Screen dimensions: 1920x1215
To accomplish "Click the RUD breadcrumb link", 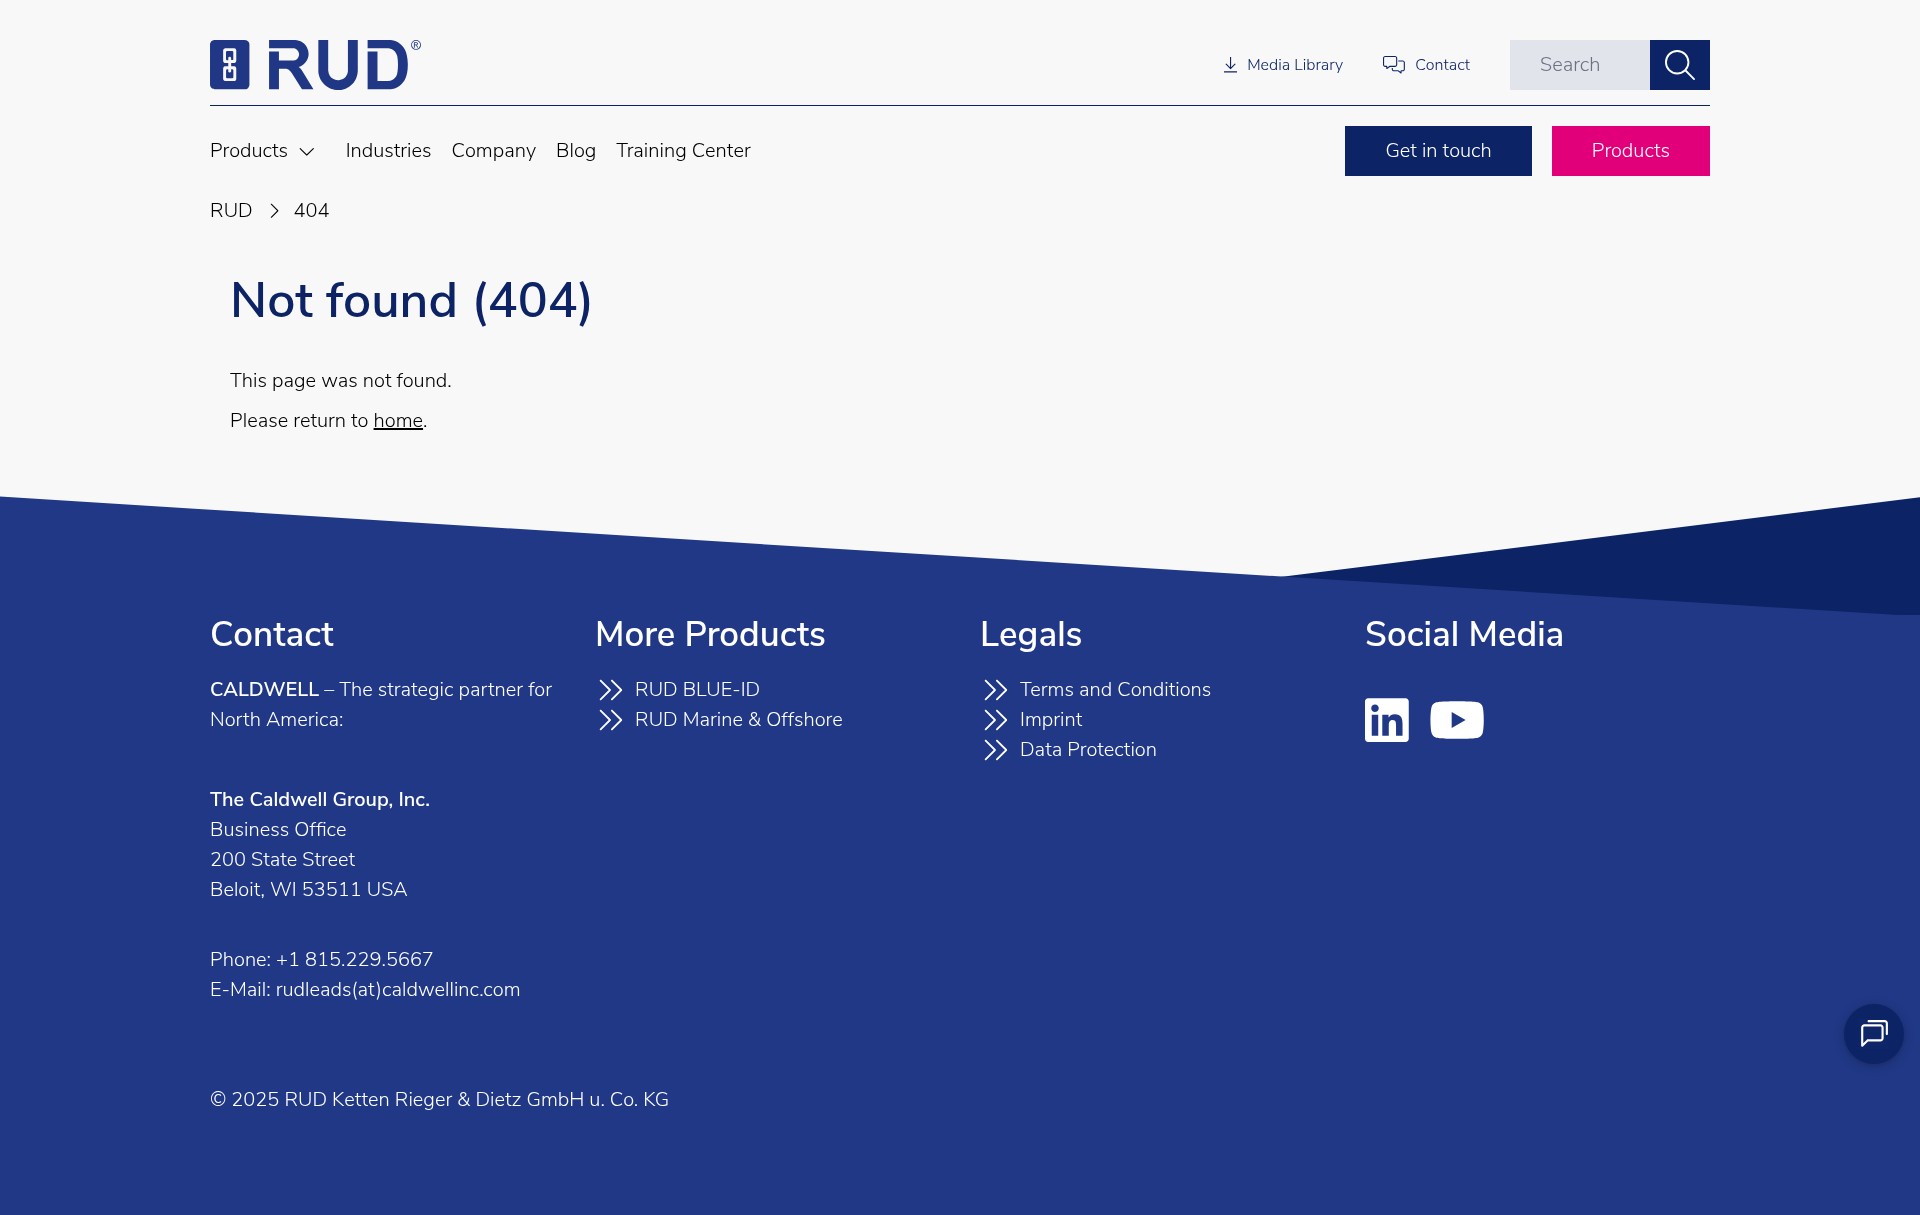I will tap(231, 211).
